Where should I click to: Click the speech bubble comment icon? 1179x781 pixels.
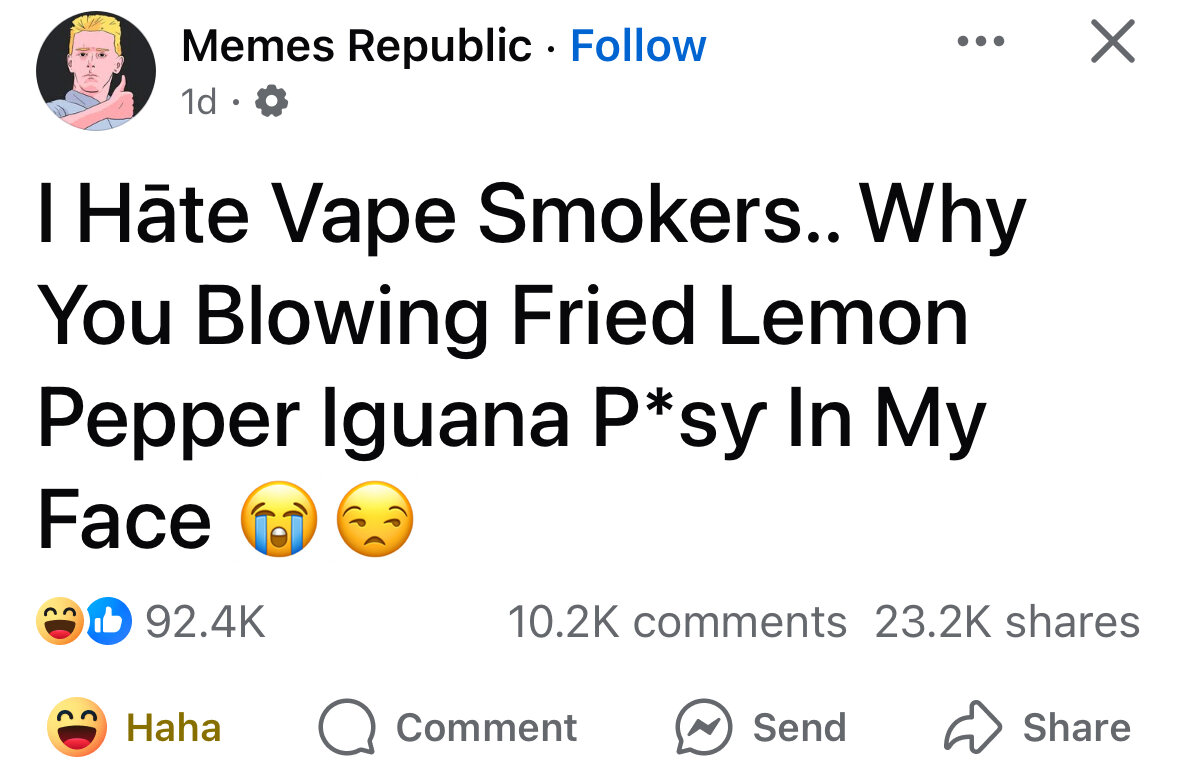pyautogui.click(x=347, y=727)
